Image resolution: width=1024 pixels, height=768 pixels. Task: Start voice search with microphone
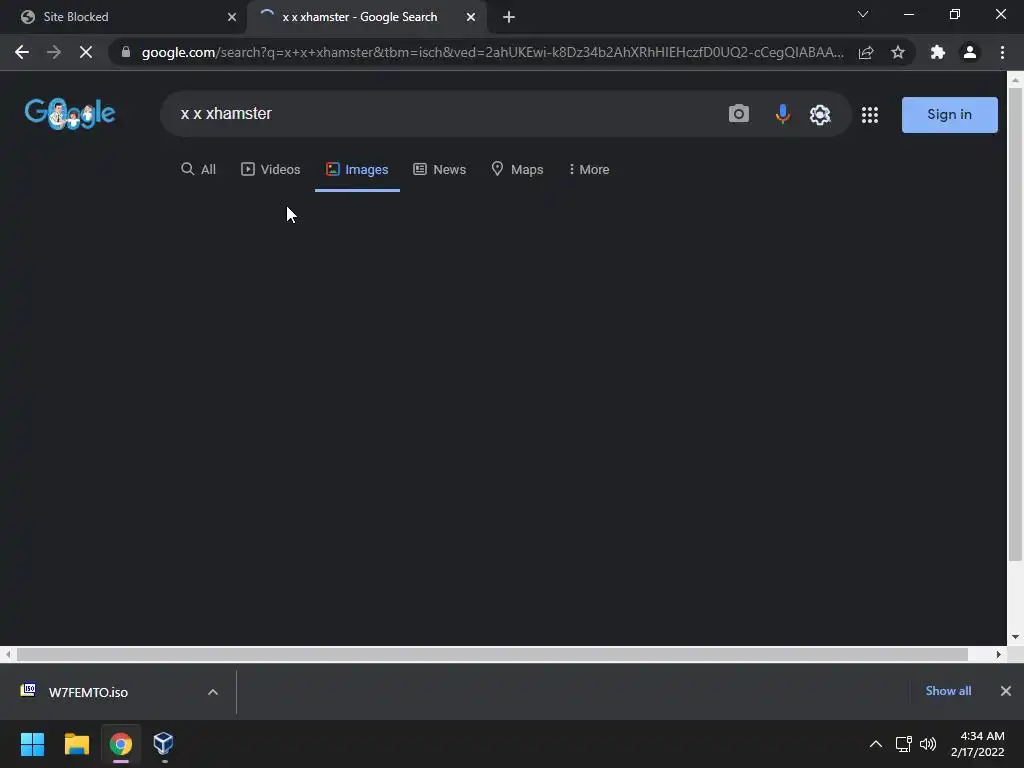[782, 114]
